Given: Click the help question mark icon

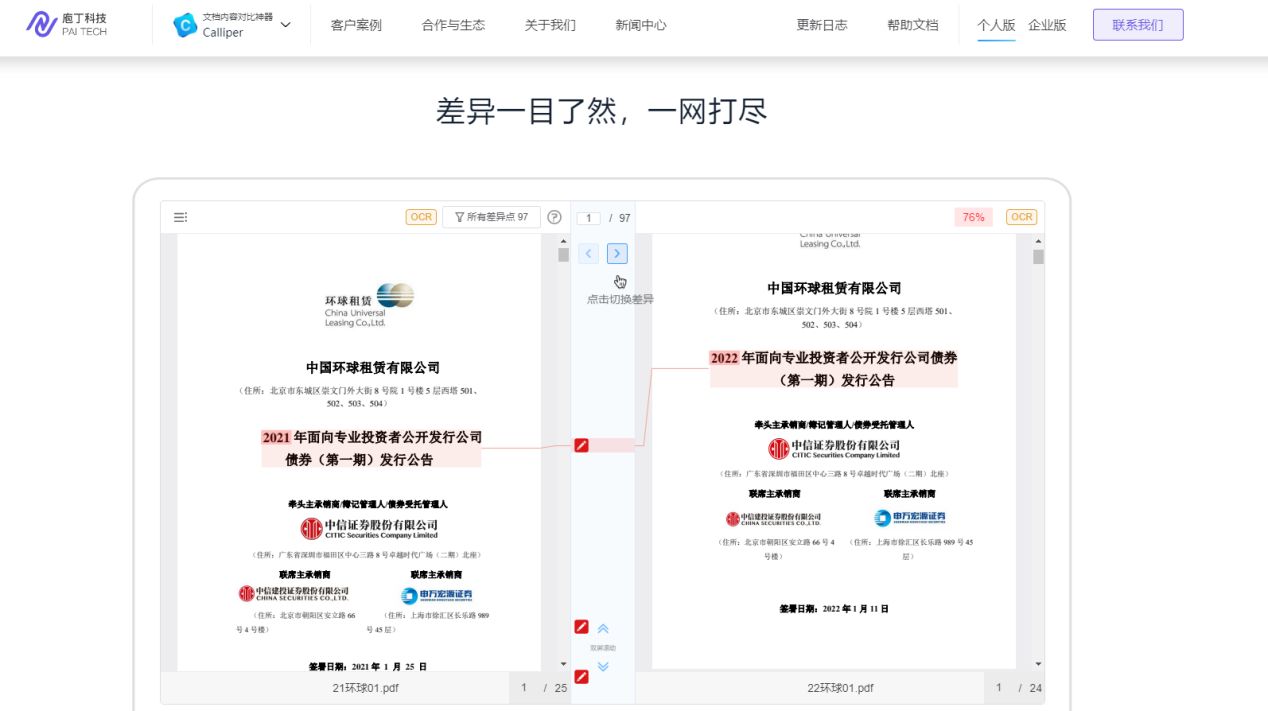Looking at the screenshot, I should click(554, 217).
